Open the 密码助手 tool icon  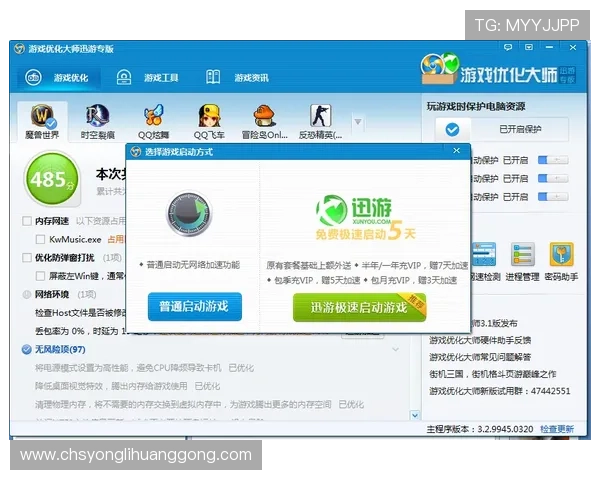pyautogui.click(x=561, y=261)
